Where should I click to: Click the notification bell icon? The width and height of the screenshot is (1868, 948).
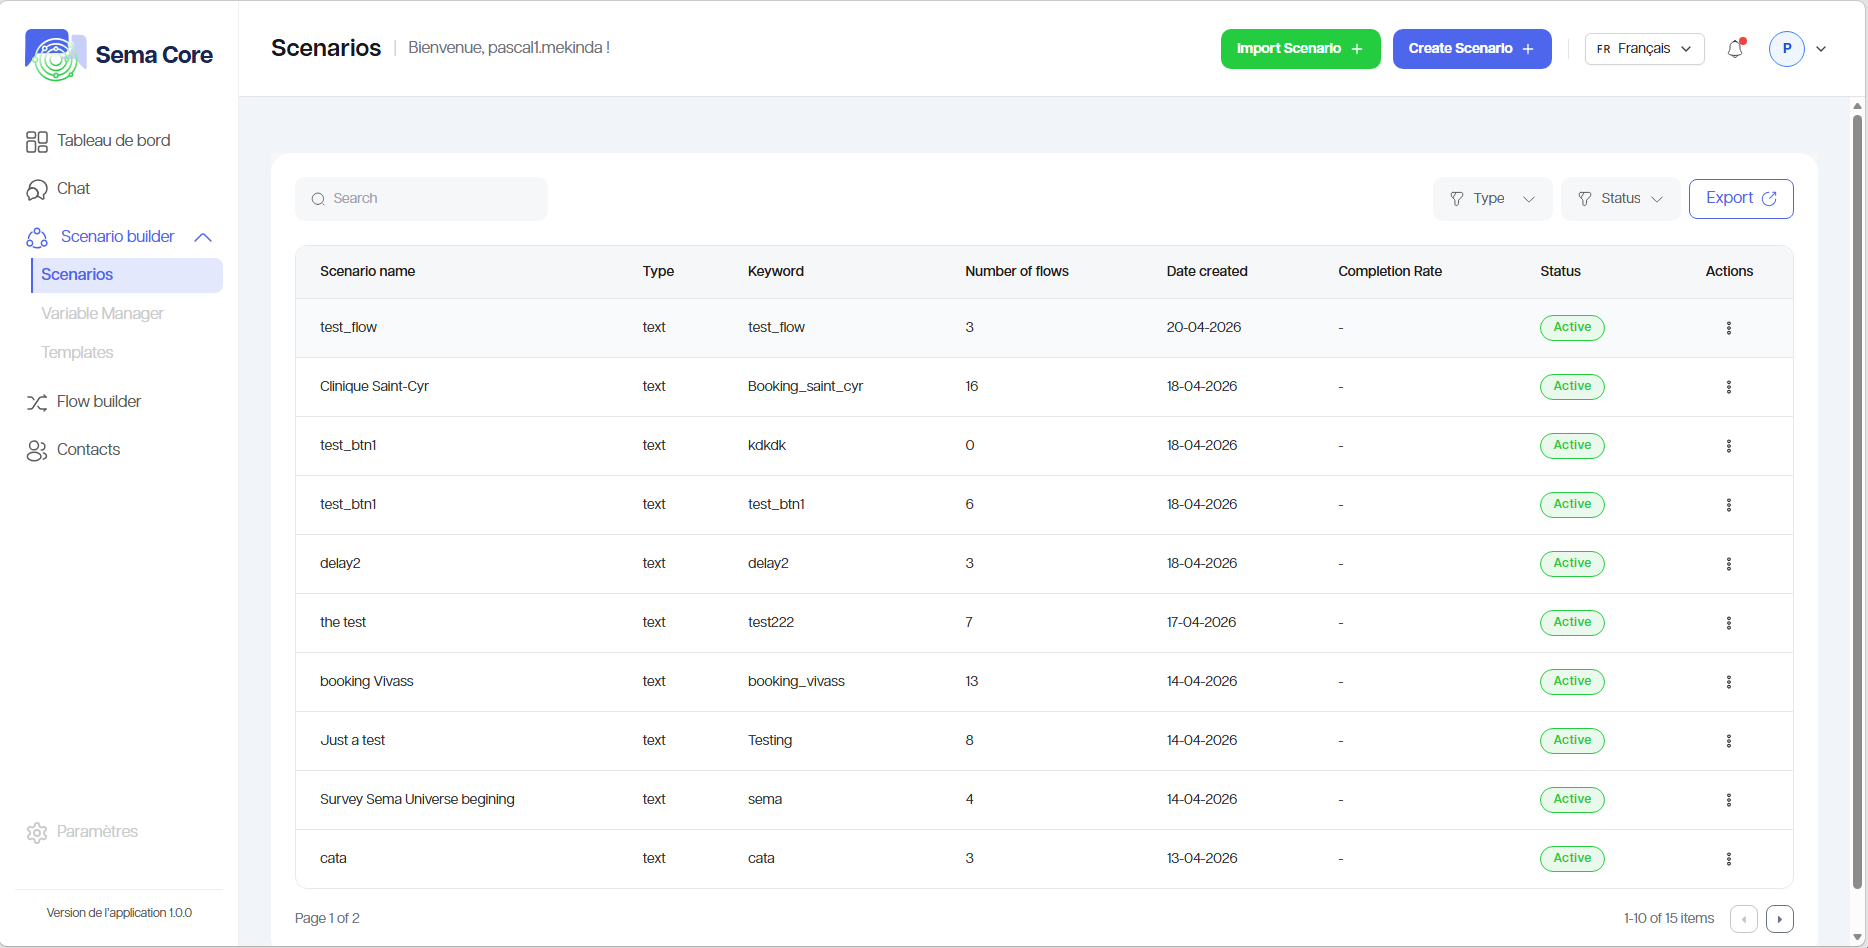tap(1735, 49)
